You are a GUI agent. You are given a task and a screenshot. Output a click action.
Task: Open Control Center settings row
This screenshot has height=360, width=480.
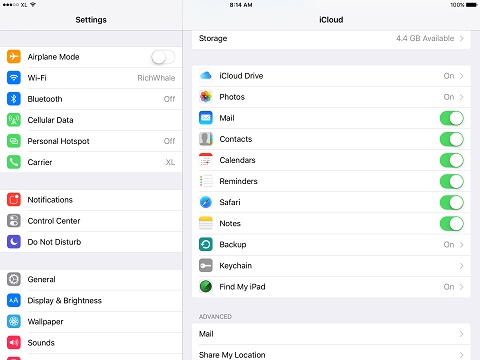pos(91,221)
